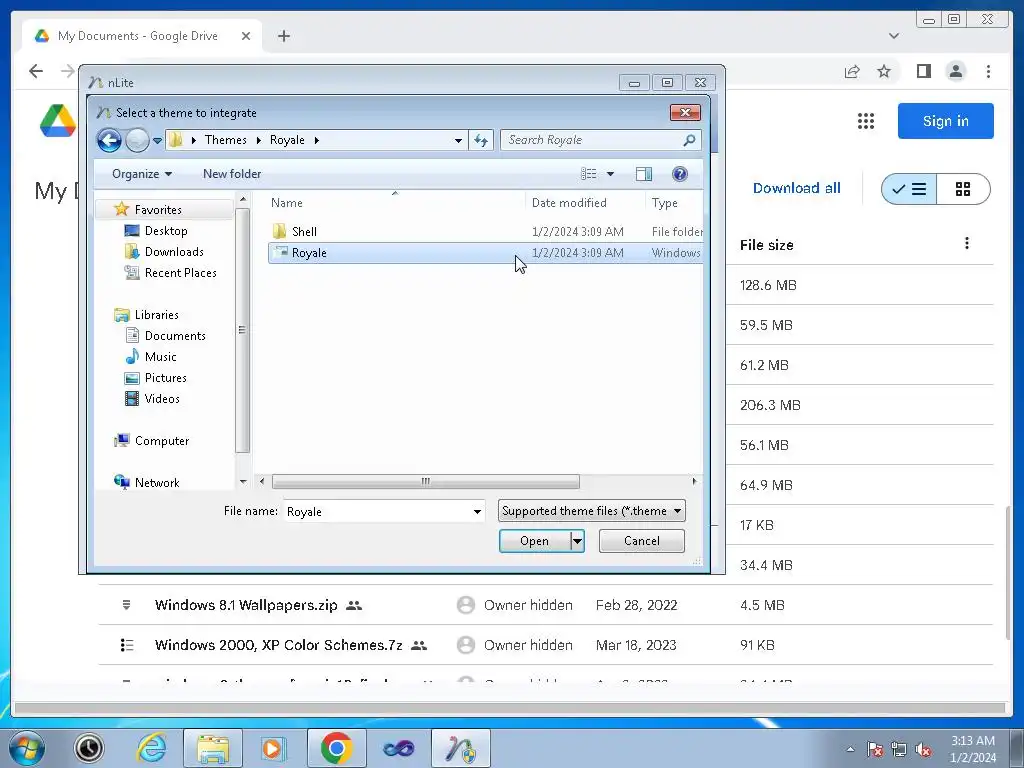
Task: Open Windows 2000, XP Color Schemes.7z
Action: (278, 645)
